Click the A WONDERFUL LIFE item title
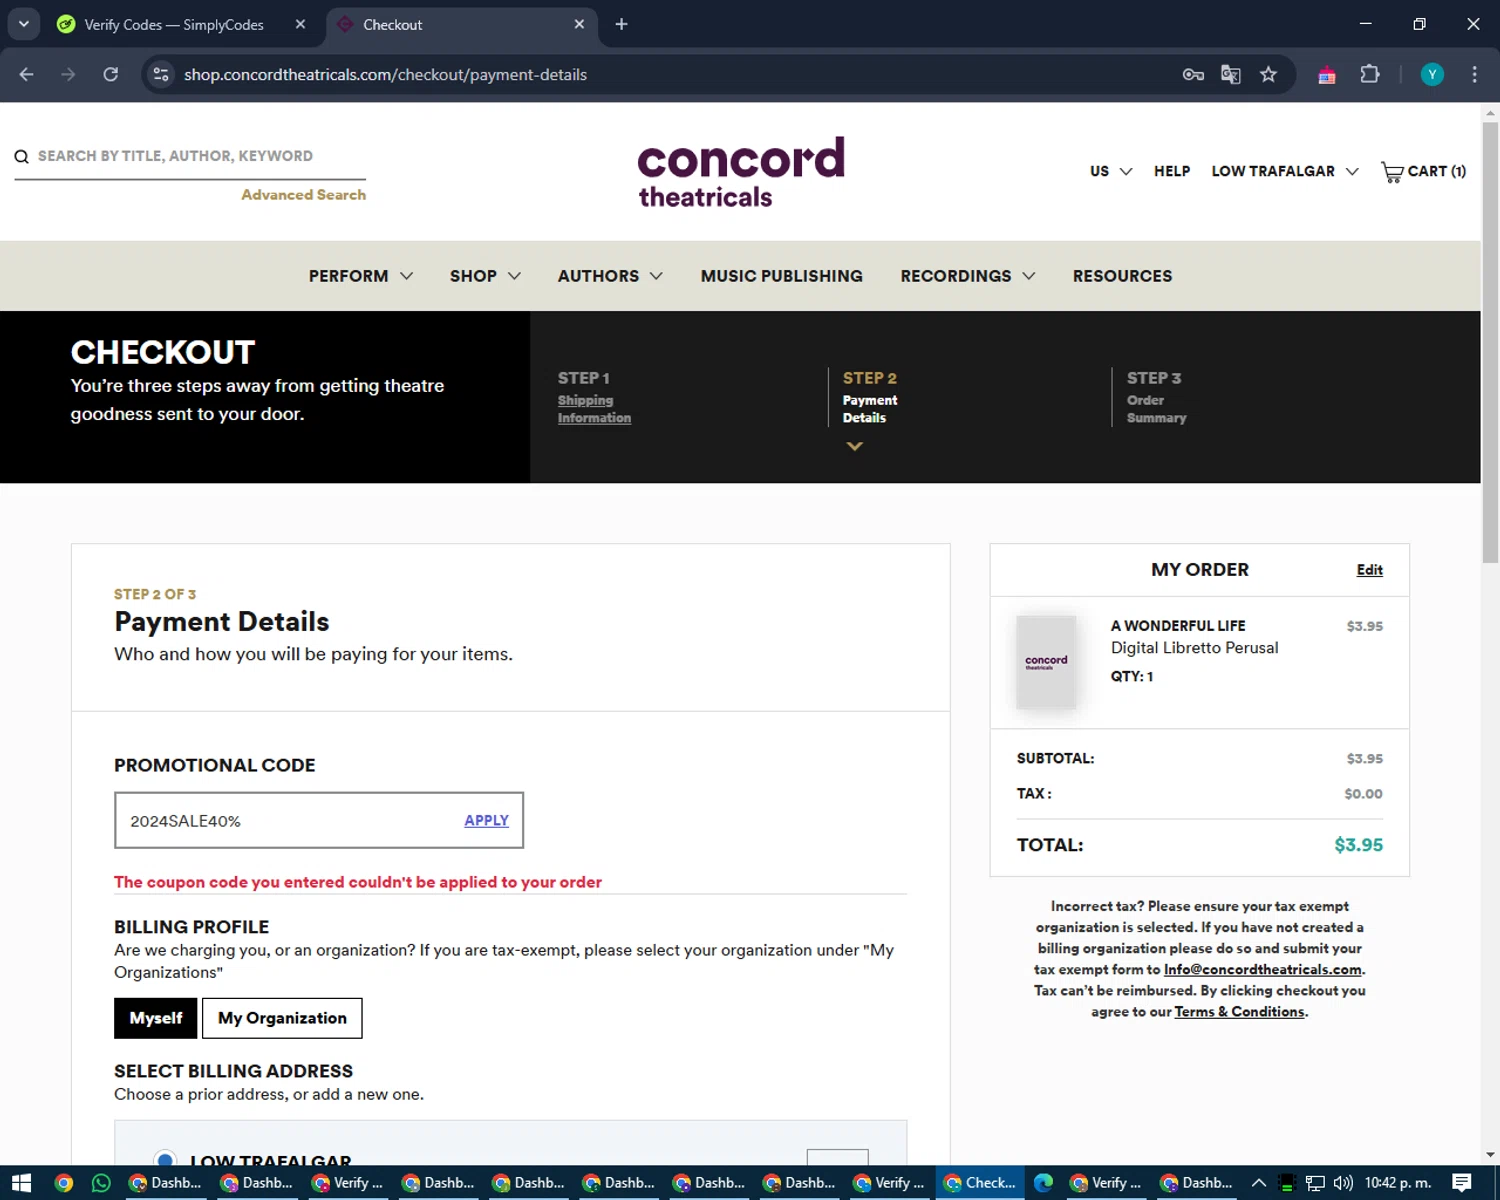This screenshot has height=1200, width=1500. point(1178,626)
